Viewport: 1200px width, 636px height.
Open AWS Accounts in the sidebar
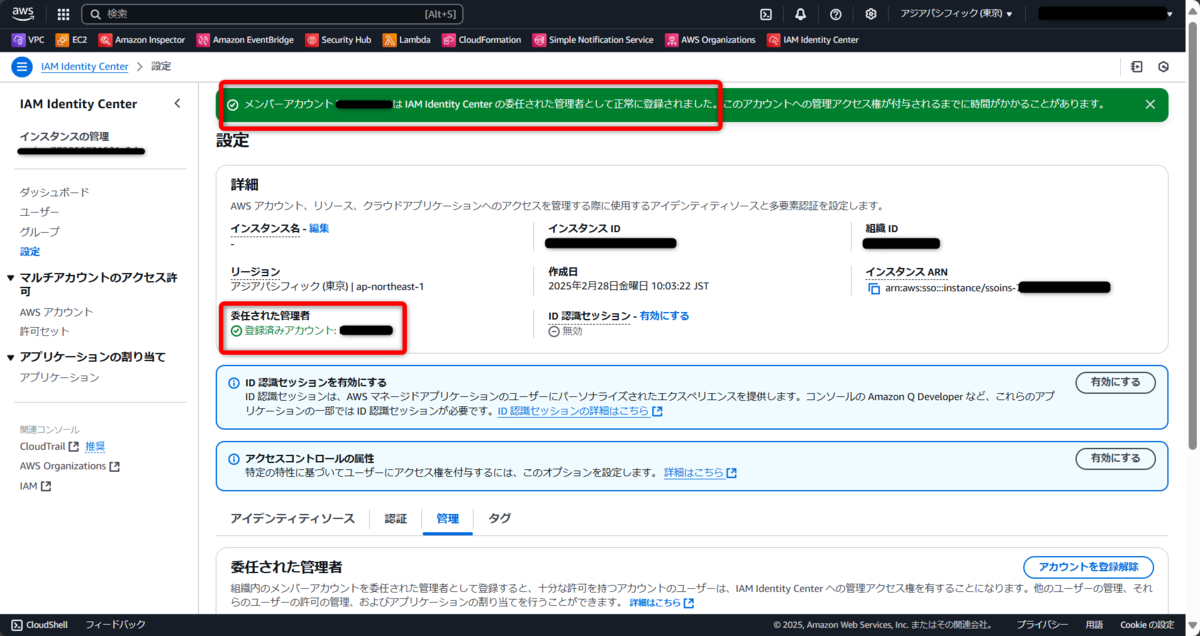tap(56, 312)
